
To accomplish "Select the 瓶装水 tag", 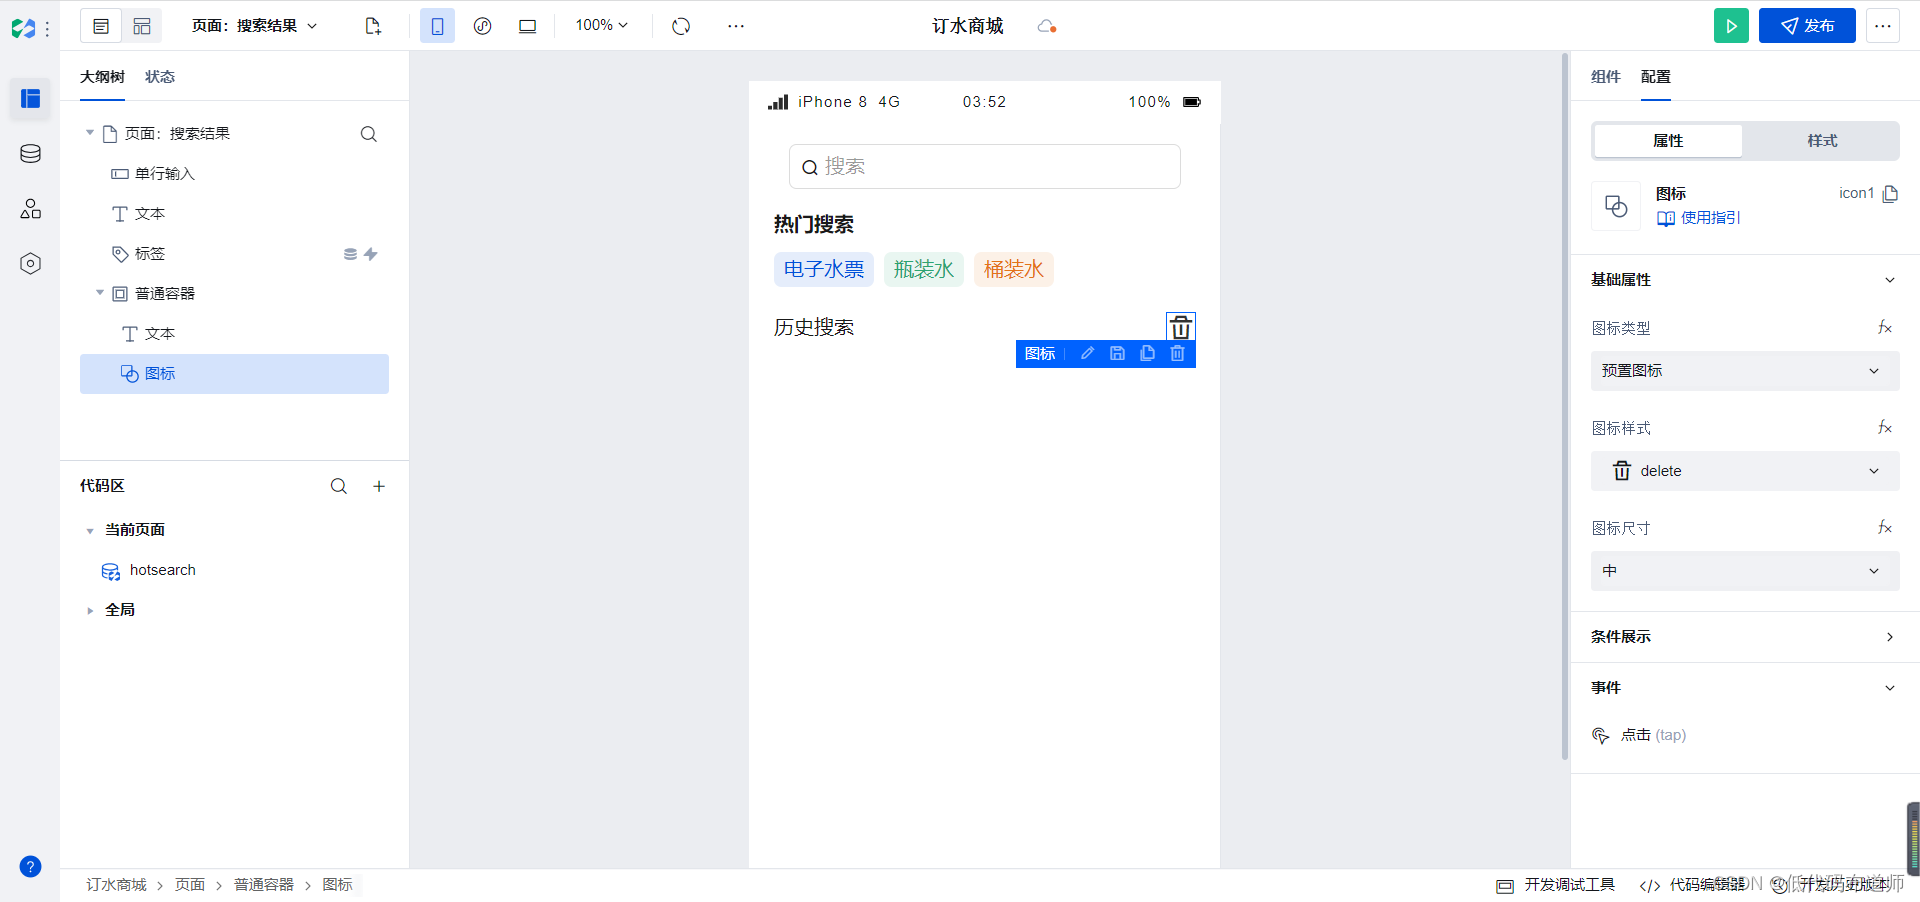I will click(x=924, y=269).
